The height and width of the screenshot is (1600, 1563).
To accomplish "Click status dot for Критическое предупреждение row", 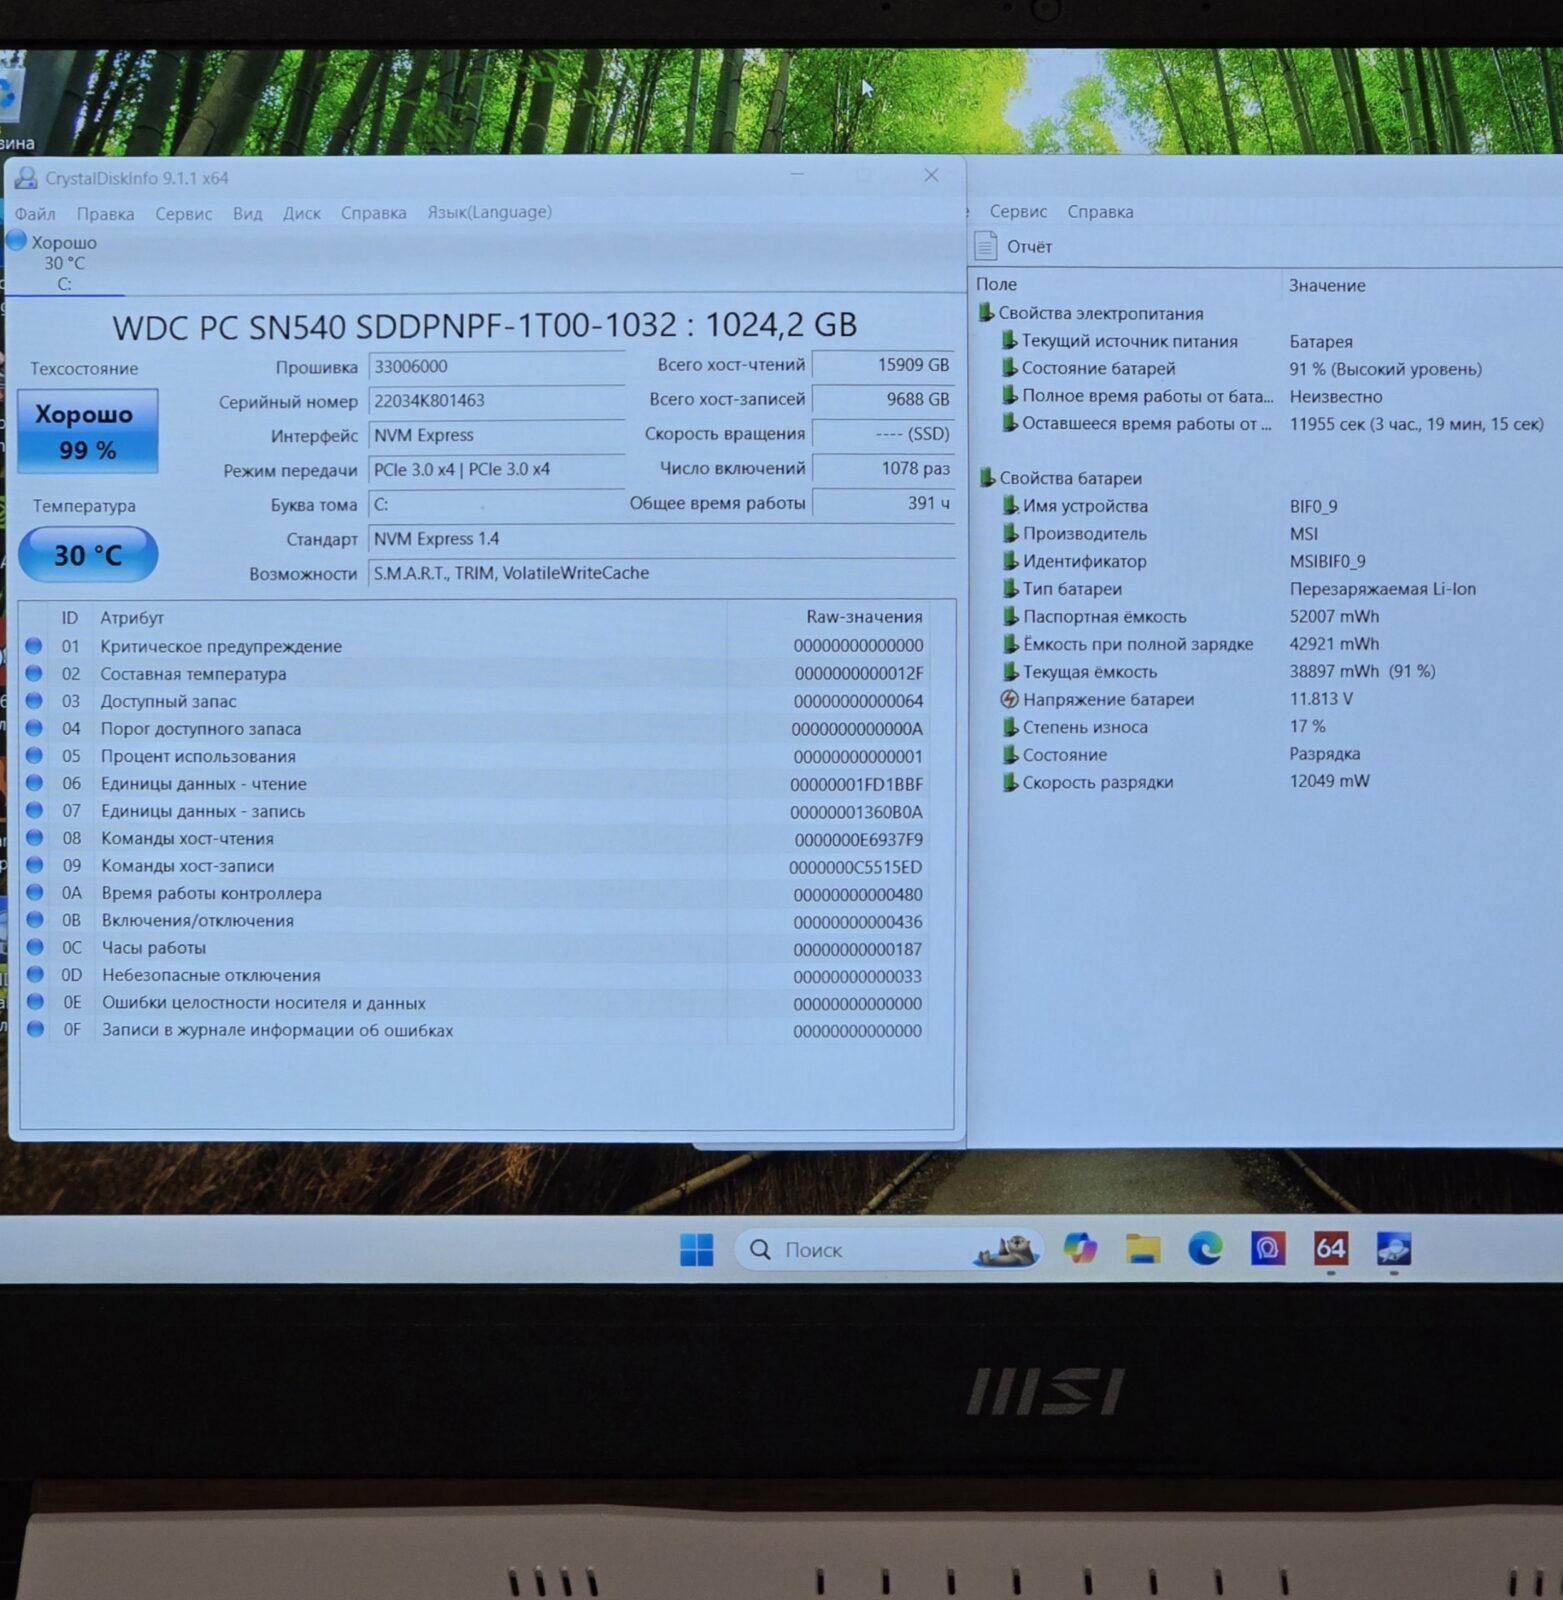I will [34, 646].
